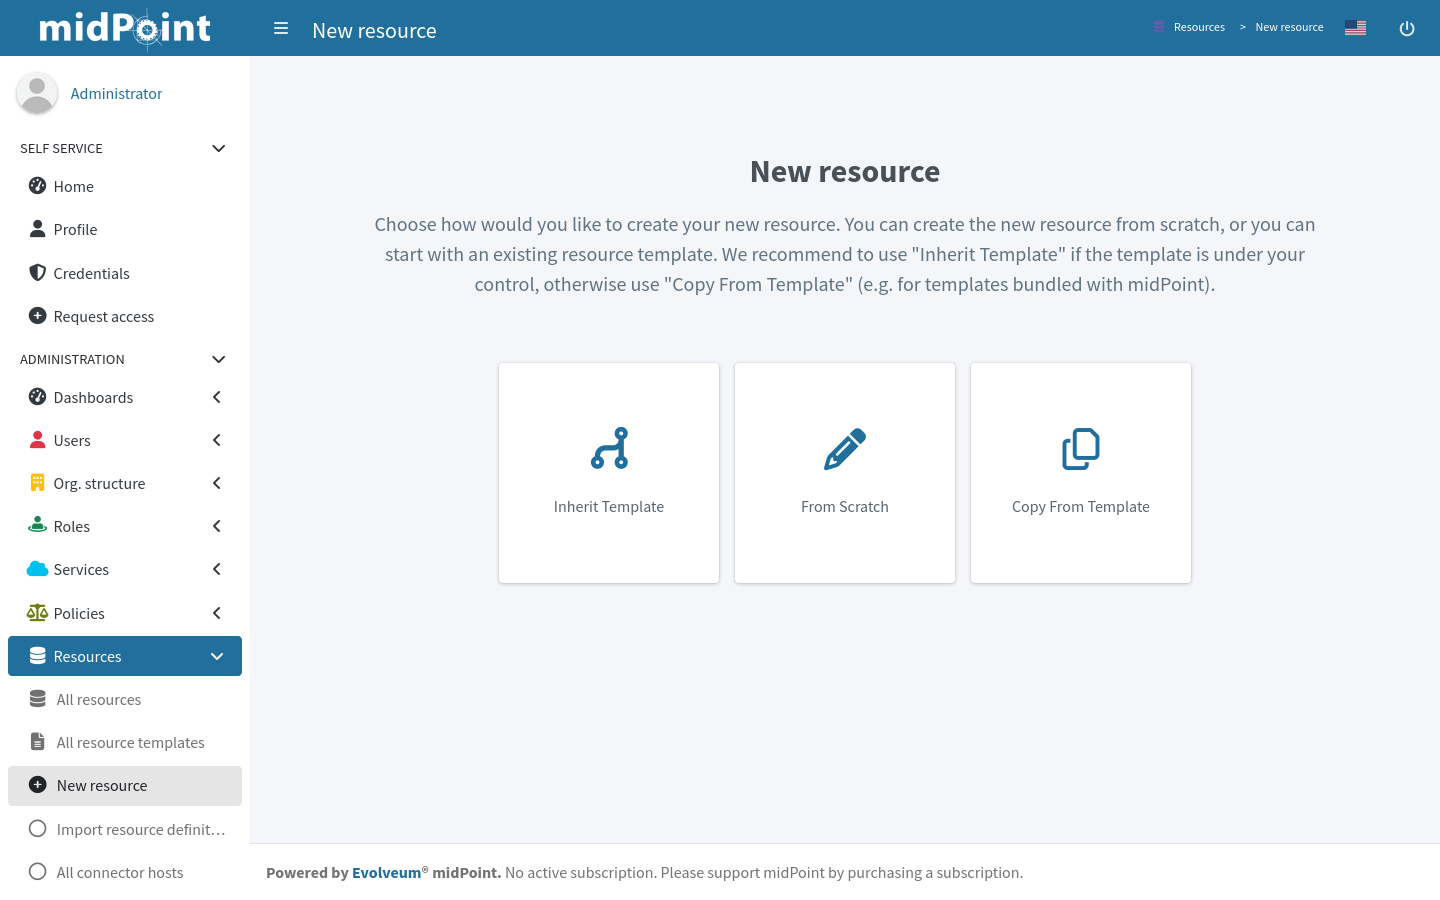Open the Dashboards menu item
Screen dimensions: 1440x900
pos(93,397)
